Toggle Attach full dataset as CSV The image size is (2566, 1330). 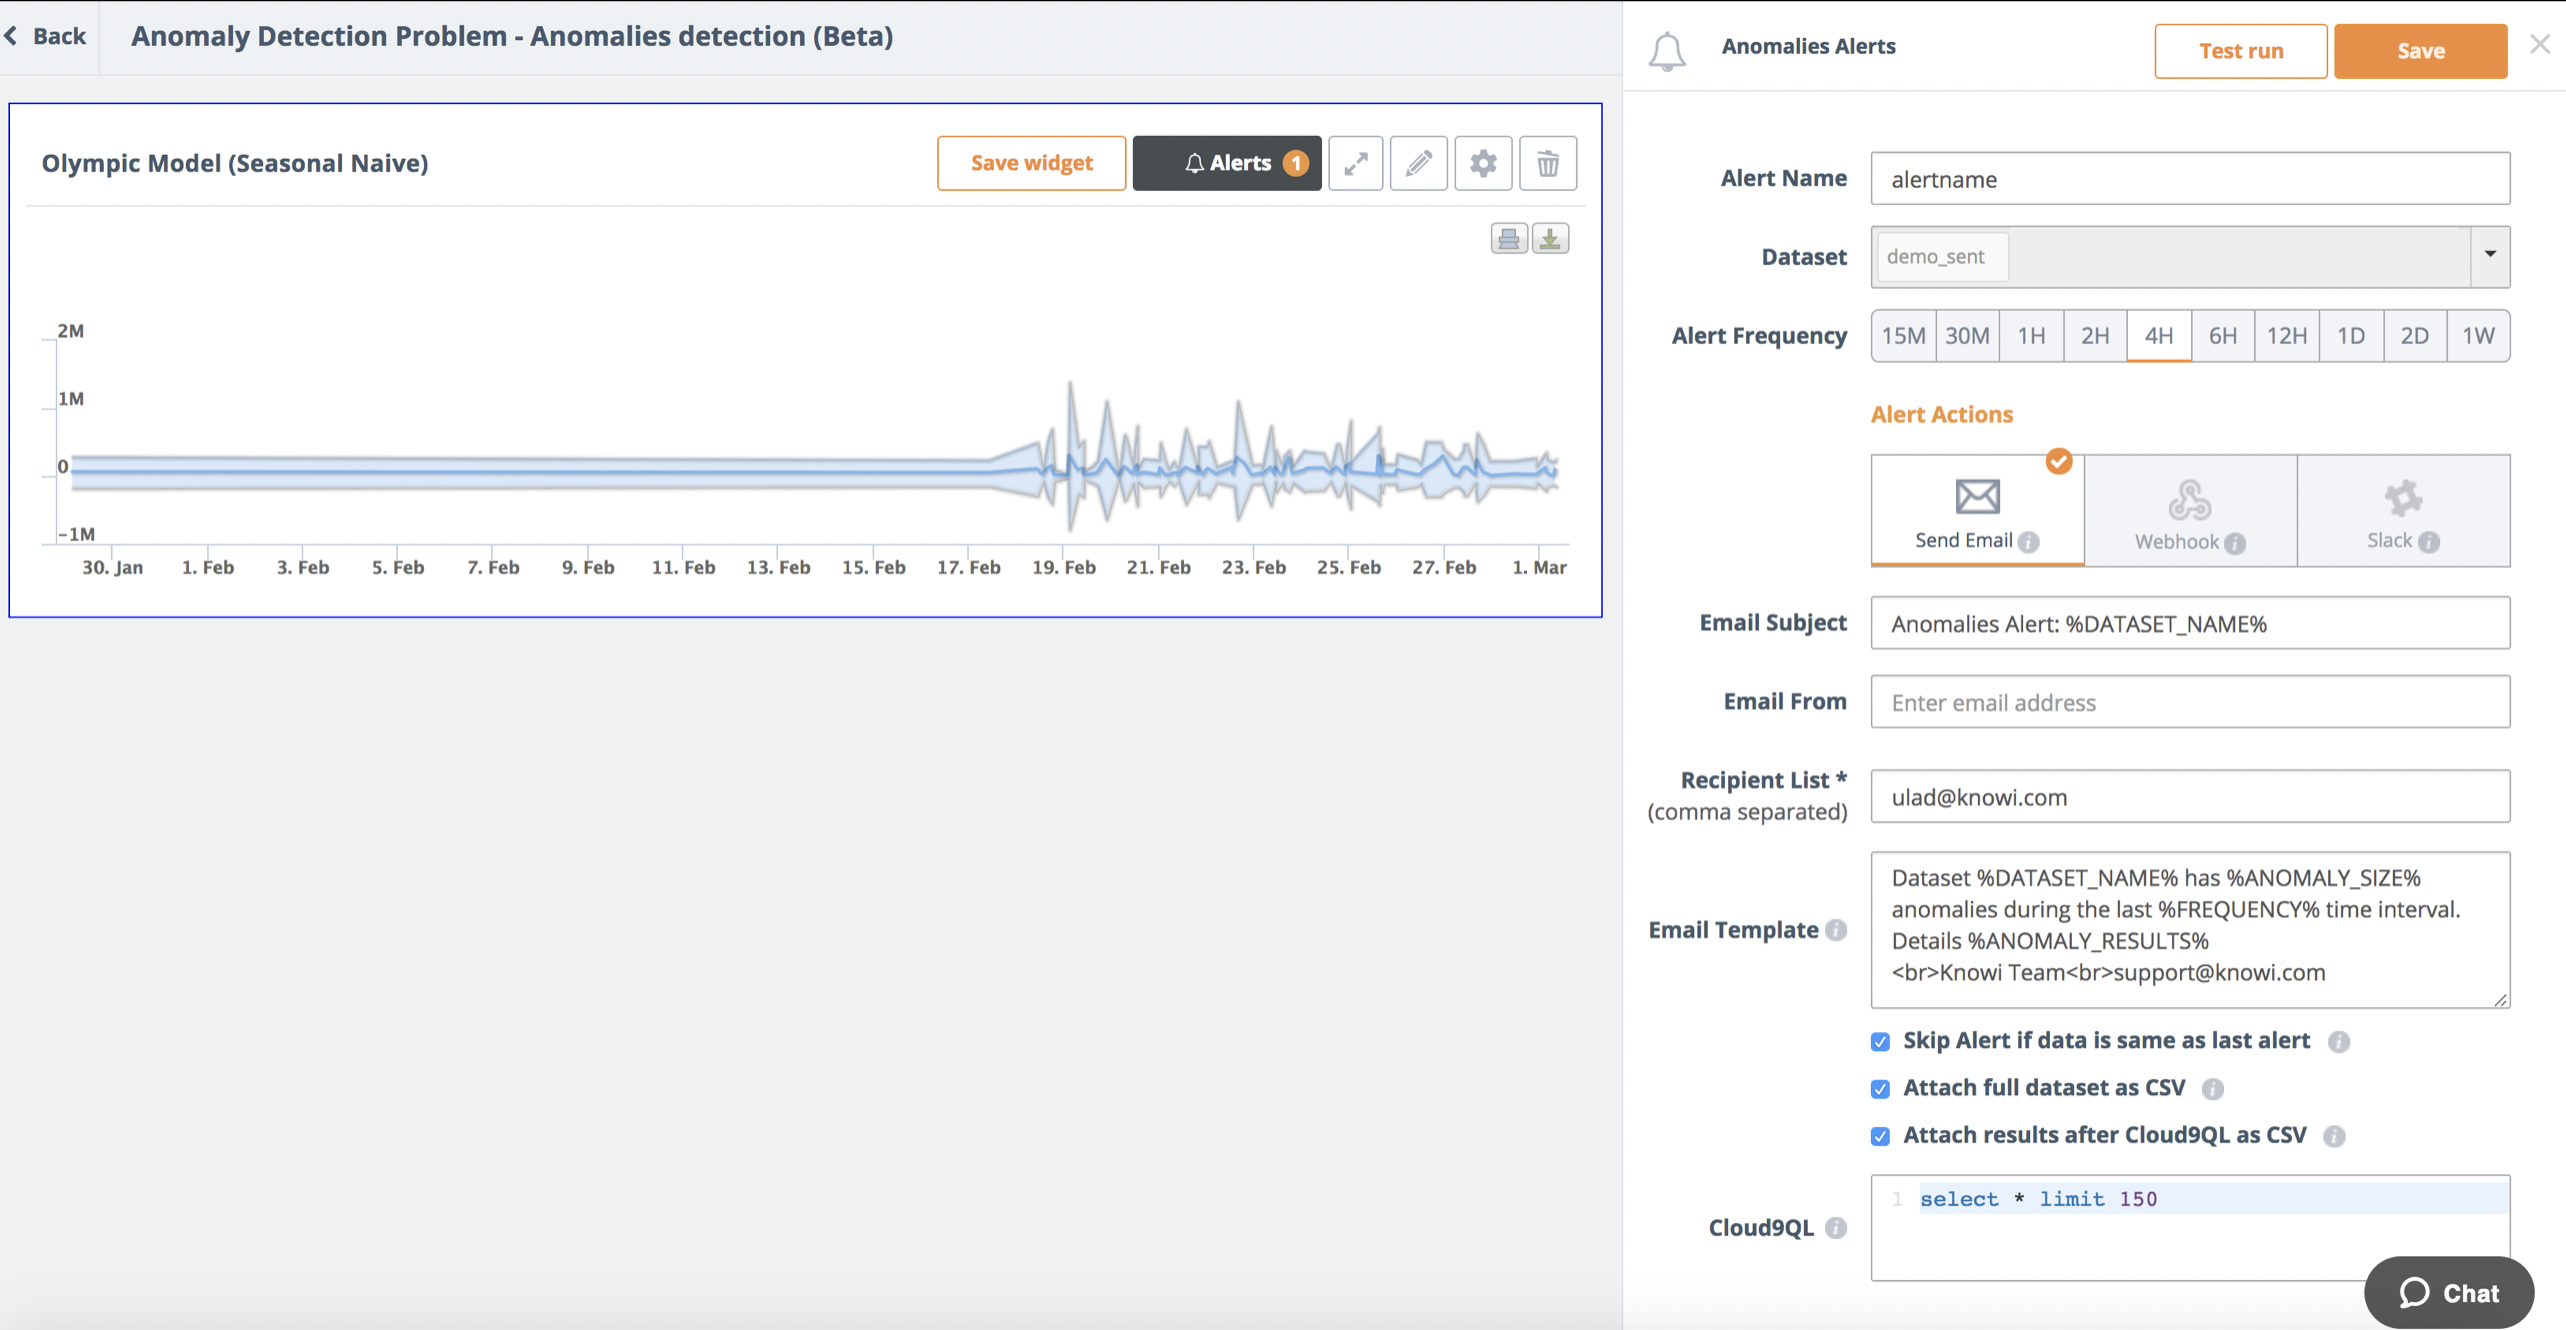(x=1880, y=1089)
